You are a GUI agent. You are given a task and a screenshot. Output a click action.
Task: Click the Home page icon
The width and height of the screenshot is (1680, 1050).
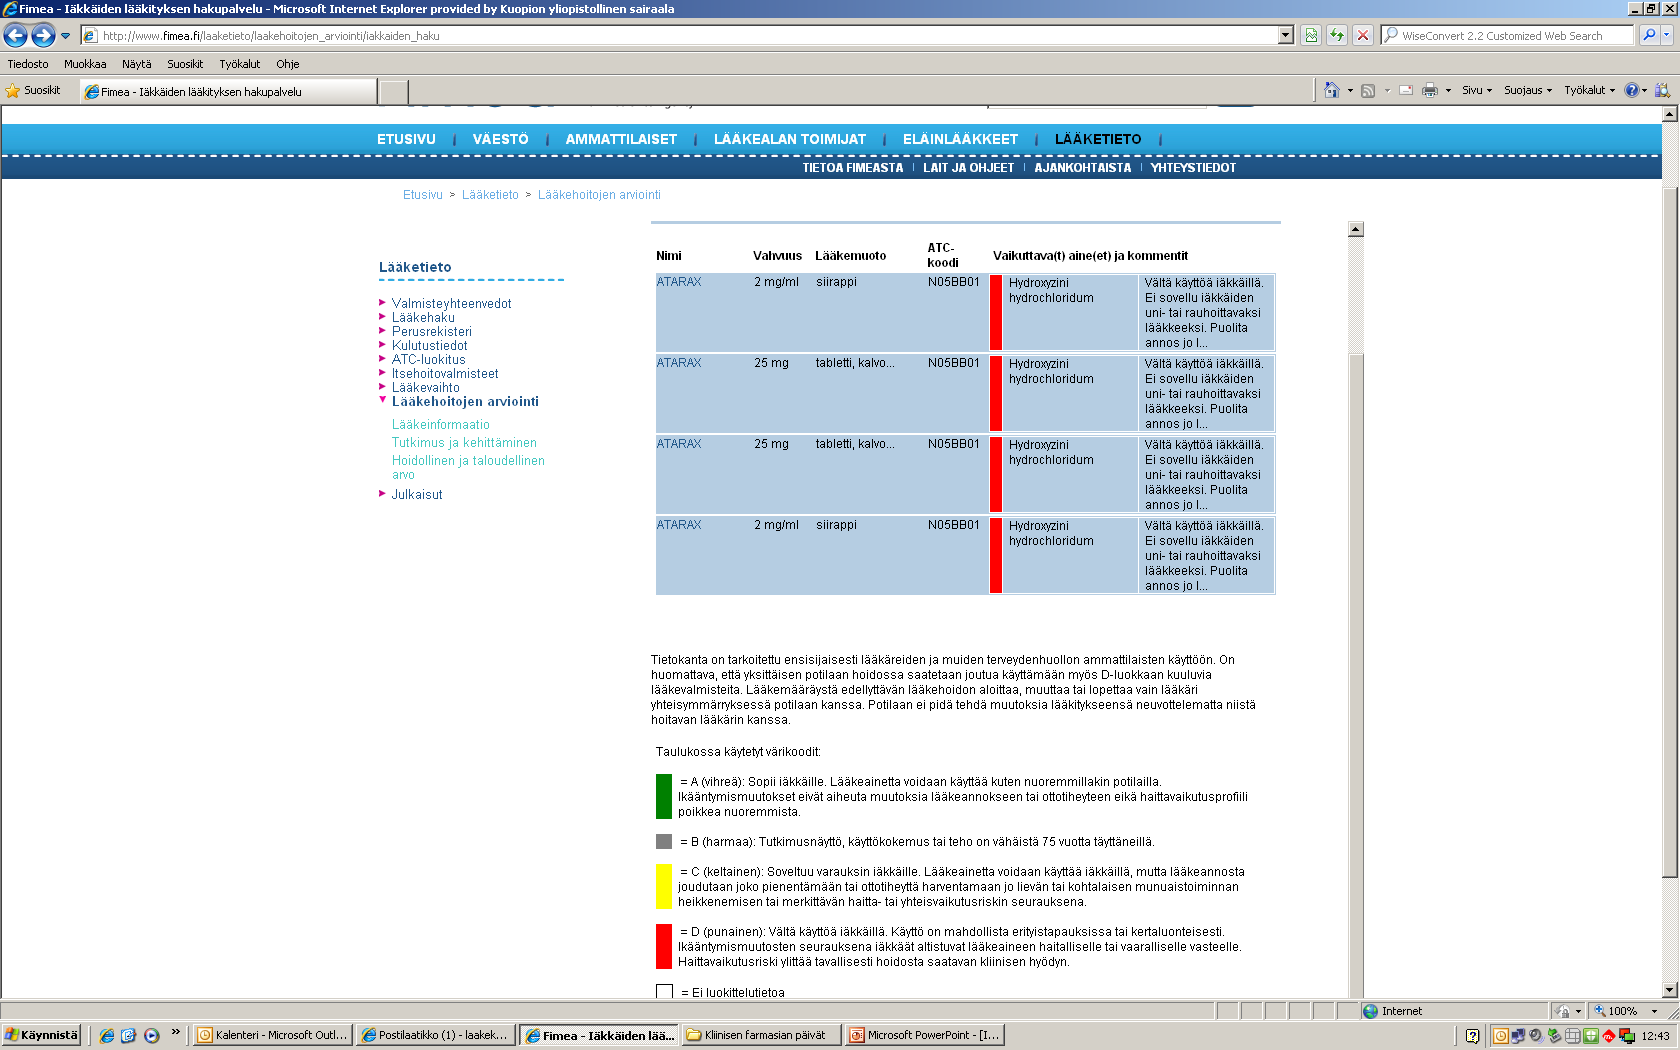pos(1331,90)
